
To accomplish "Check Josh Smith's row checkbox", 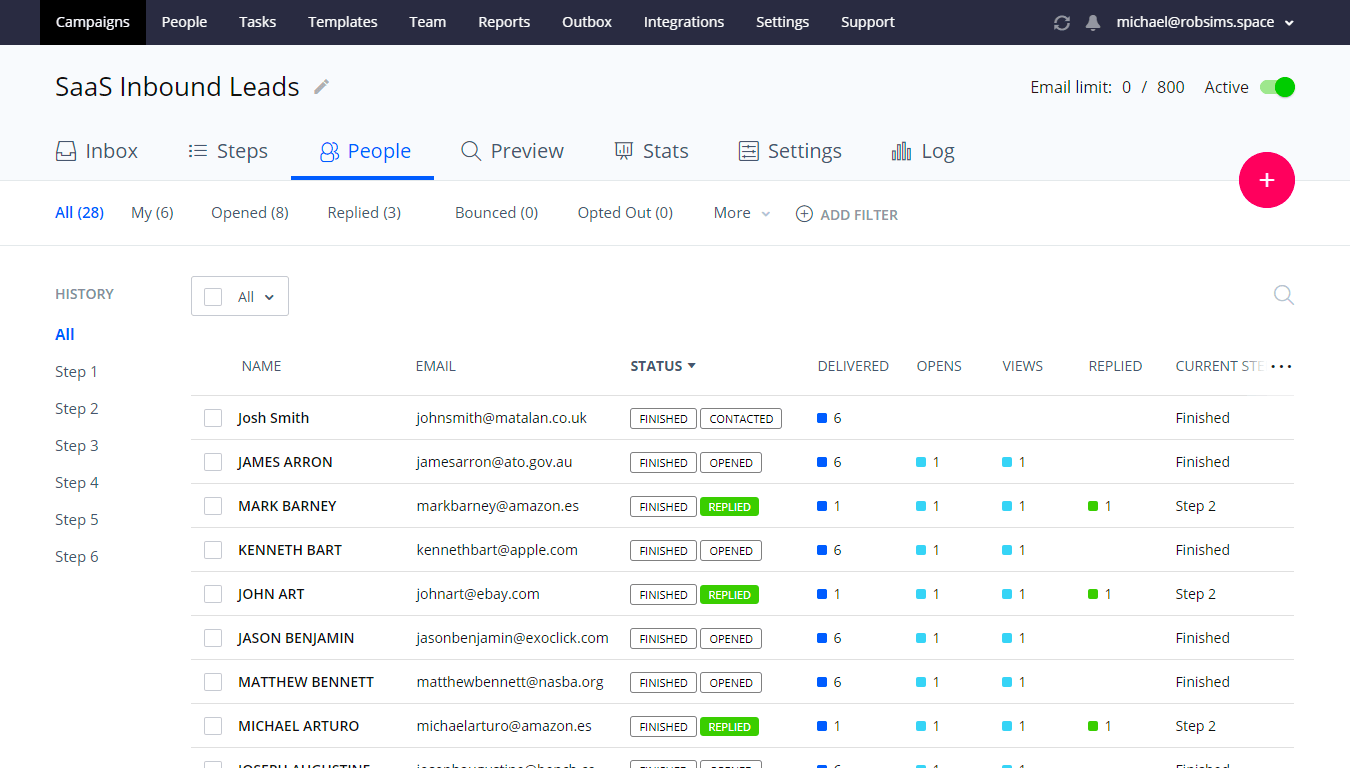I will coord(213,418).
